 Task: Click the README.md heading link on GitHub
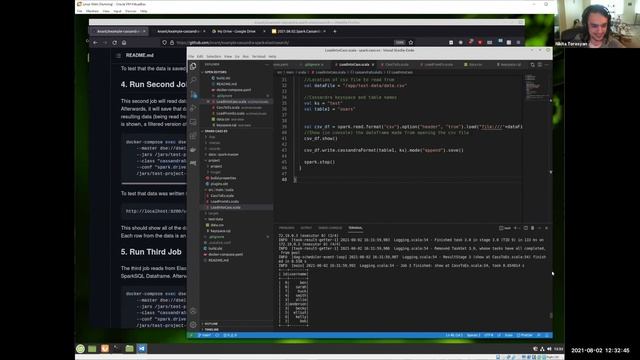point(140,55)
